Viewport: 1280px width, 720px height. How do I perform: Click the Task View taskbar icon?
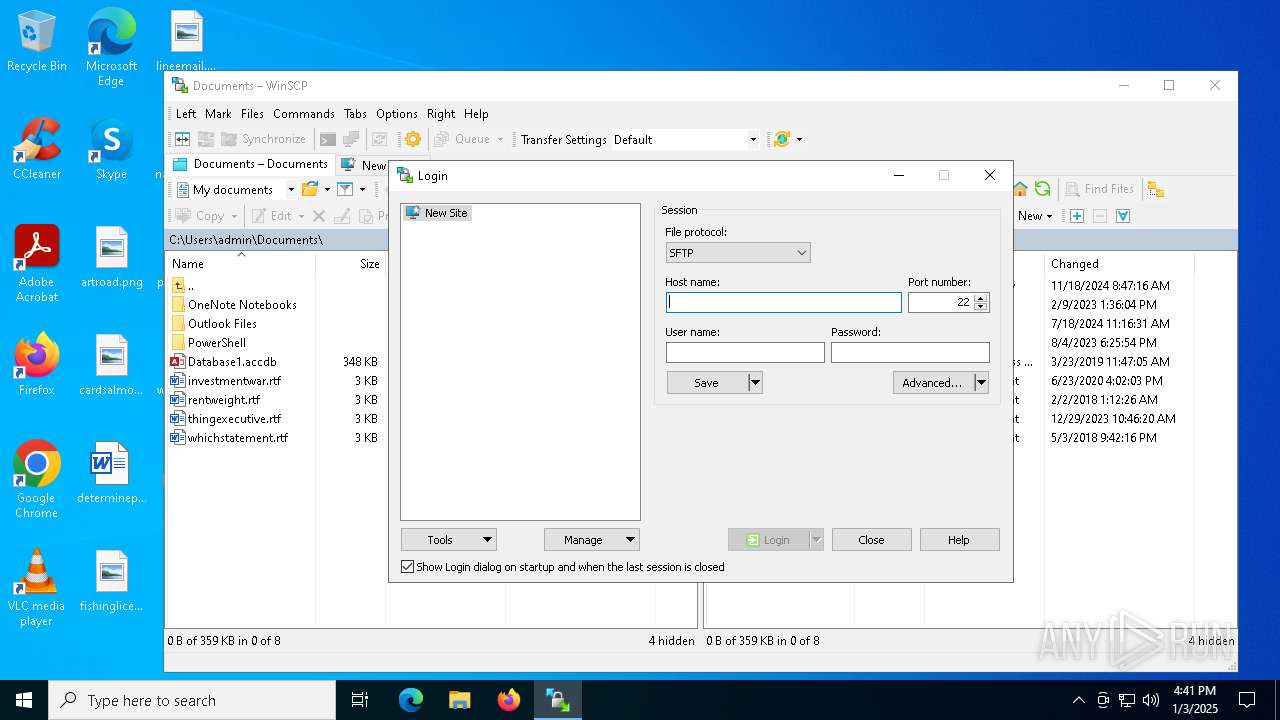[x=360, y=700]
